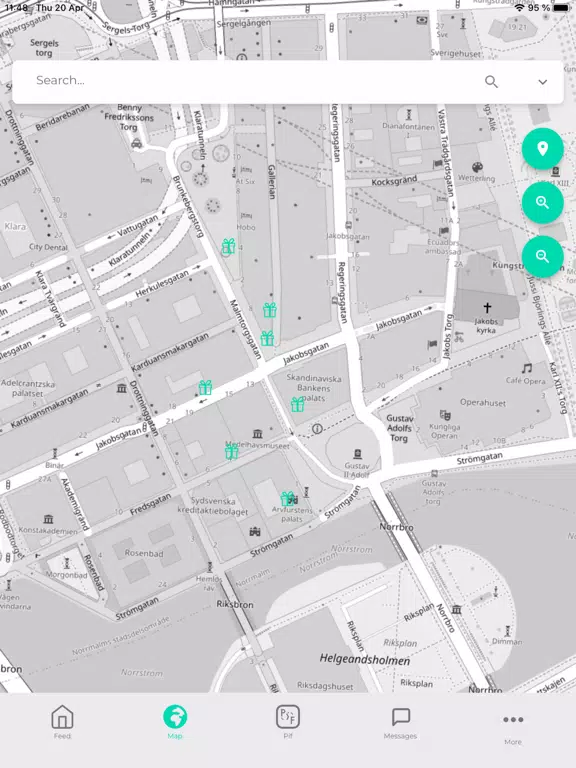This screenshot has height=768, width=576.
Task: Tap the Helgeandsholmen label
Action: 365,660
